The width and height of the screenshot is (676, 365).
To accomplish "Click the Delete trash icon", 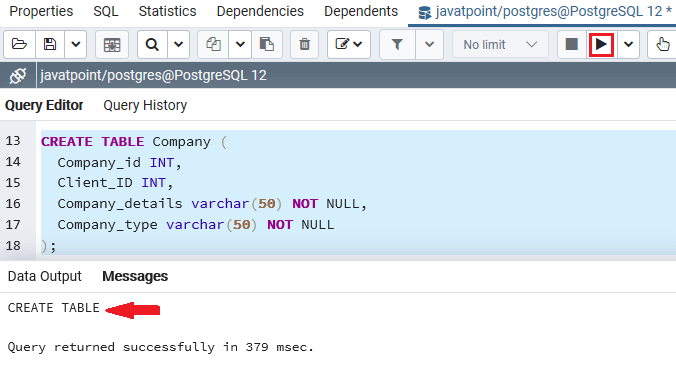I will click(304, 44).
